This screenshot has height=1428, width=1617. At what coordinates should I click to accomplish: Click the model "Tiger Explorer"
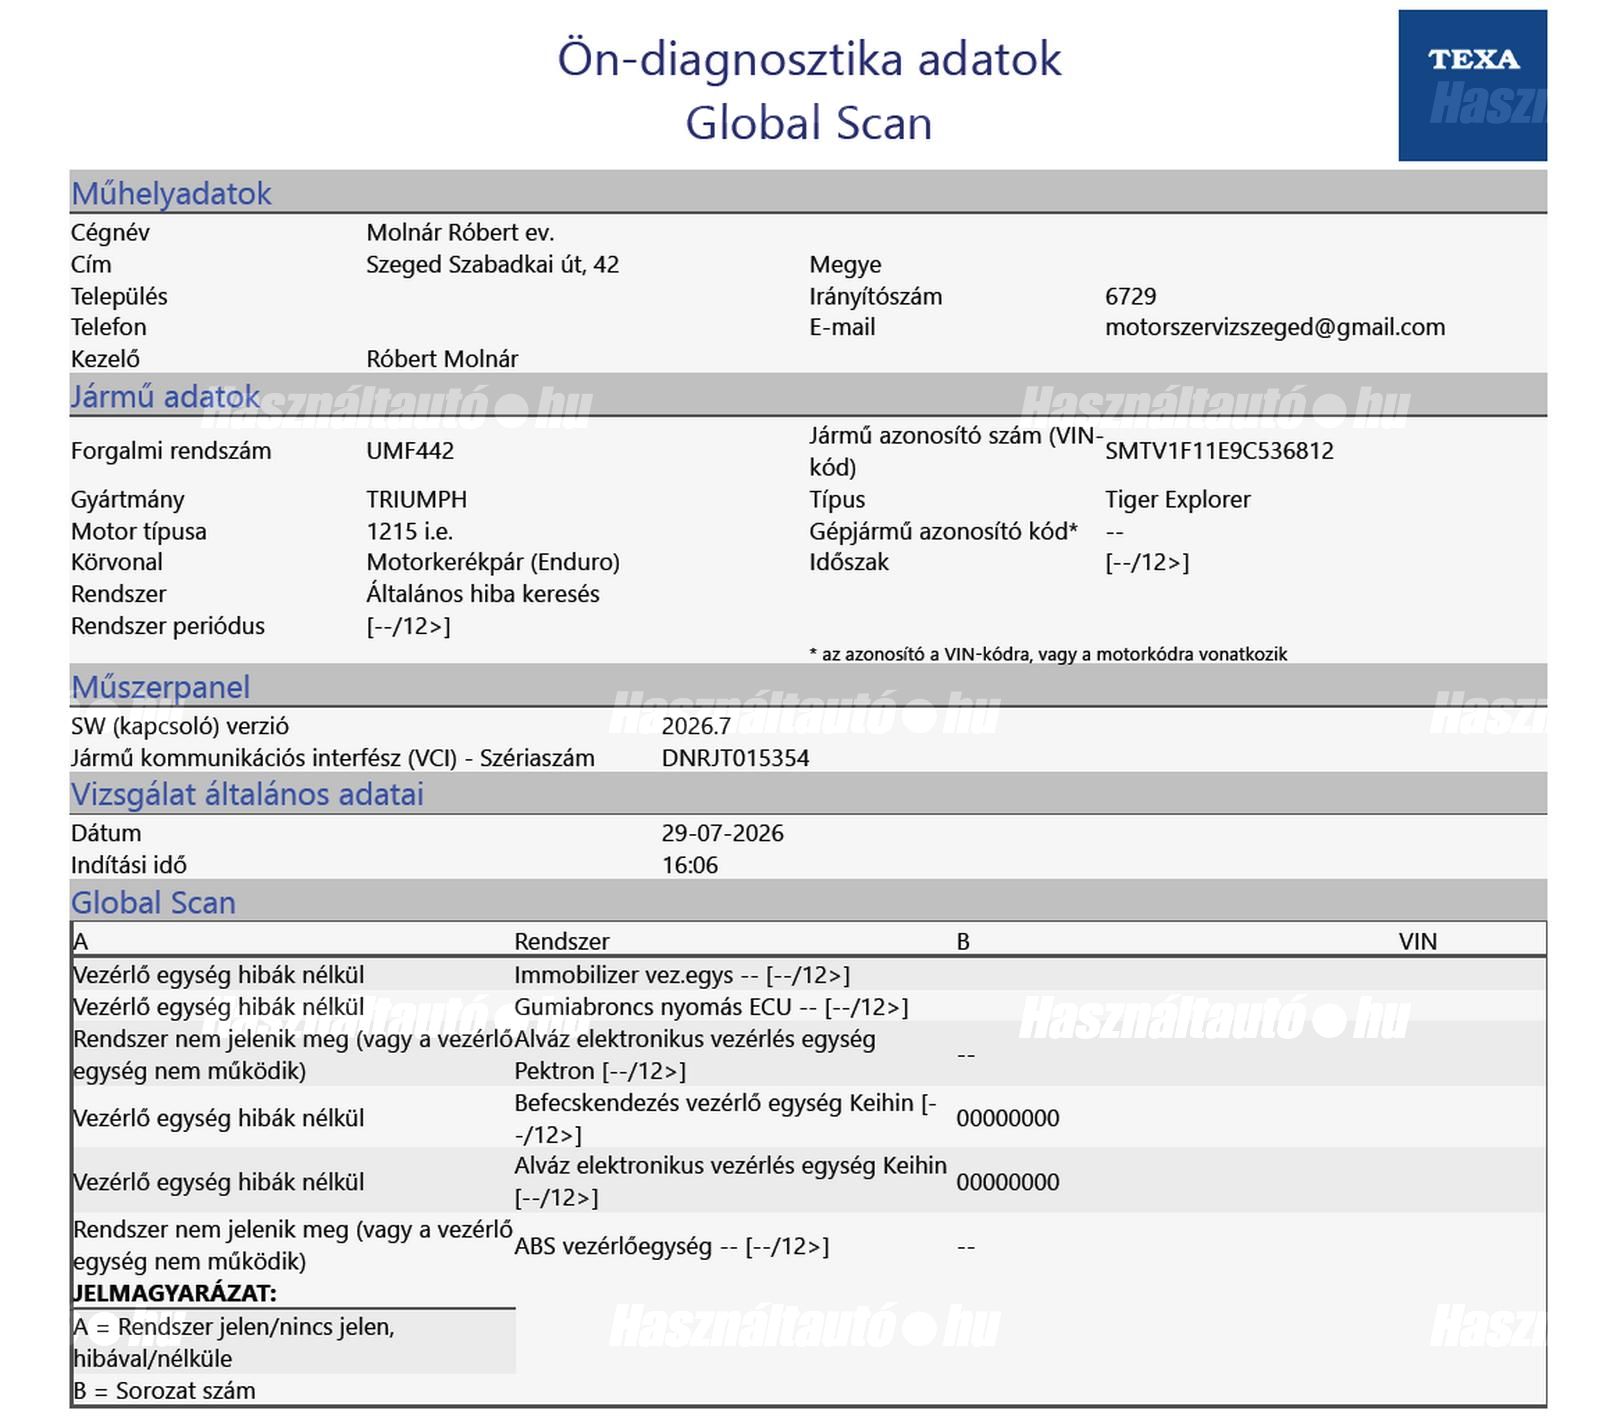pyautogui.click(x=1178, y=500)
